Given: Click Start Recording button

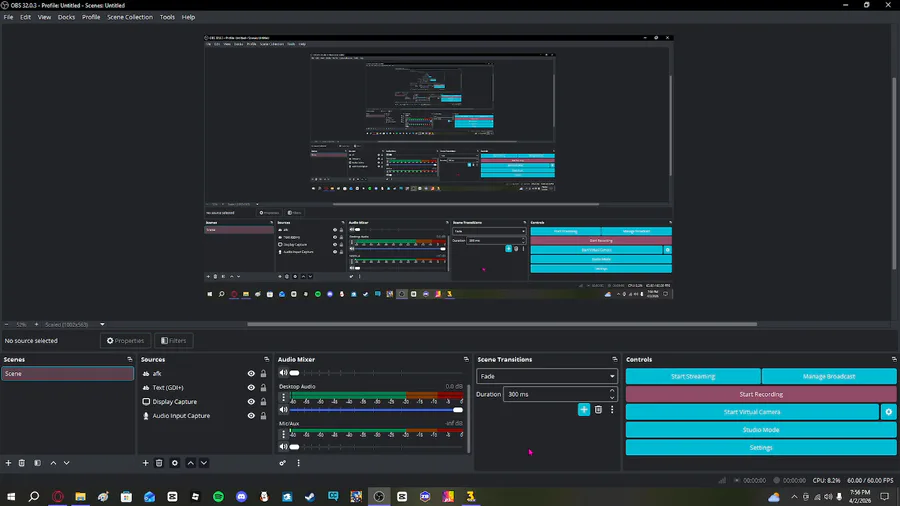Looking at the screenshot, I should (x=761, y=394).
